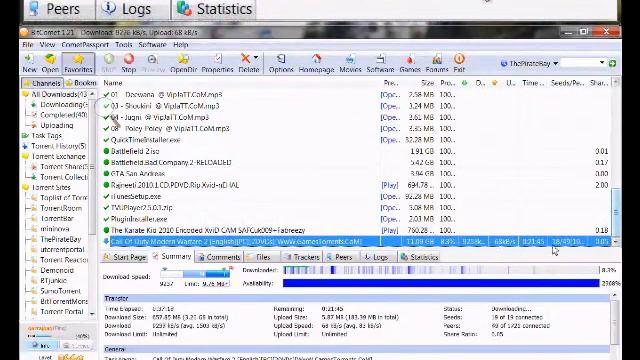Switch to the Channels sidebar tab
This screenshot has height=360, width=640.
42,83
